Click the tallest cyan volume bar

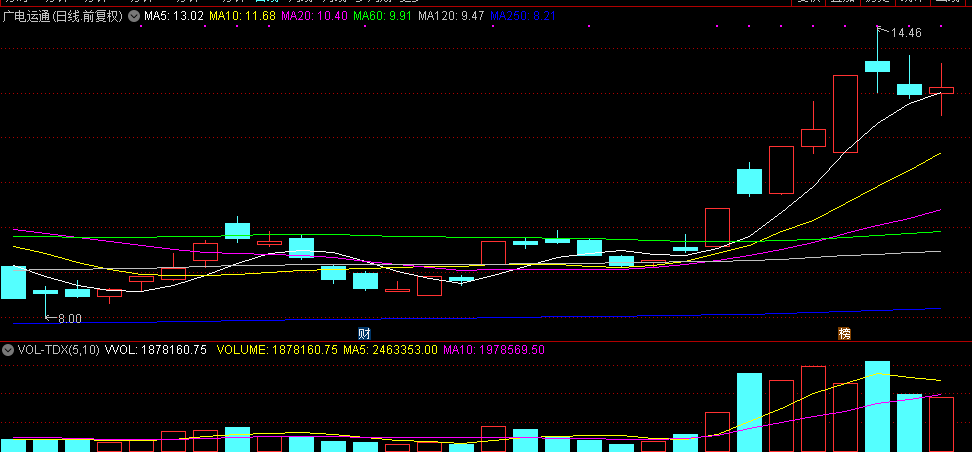click(x=877, y=406)
